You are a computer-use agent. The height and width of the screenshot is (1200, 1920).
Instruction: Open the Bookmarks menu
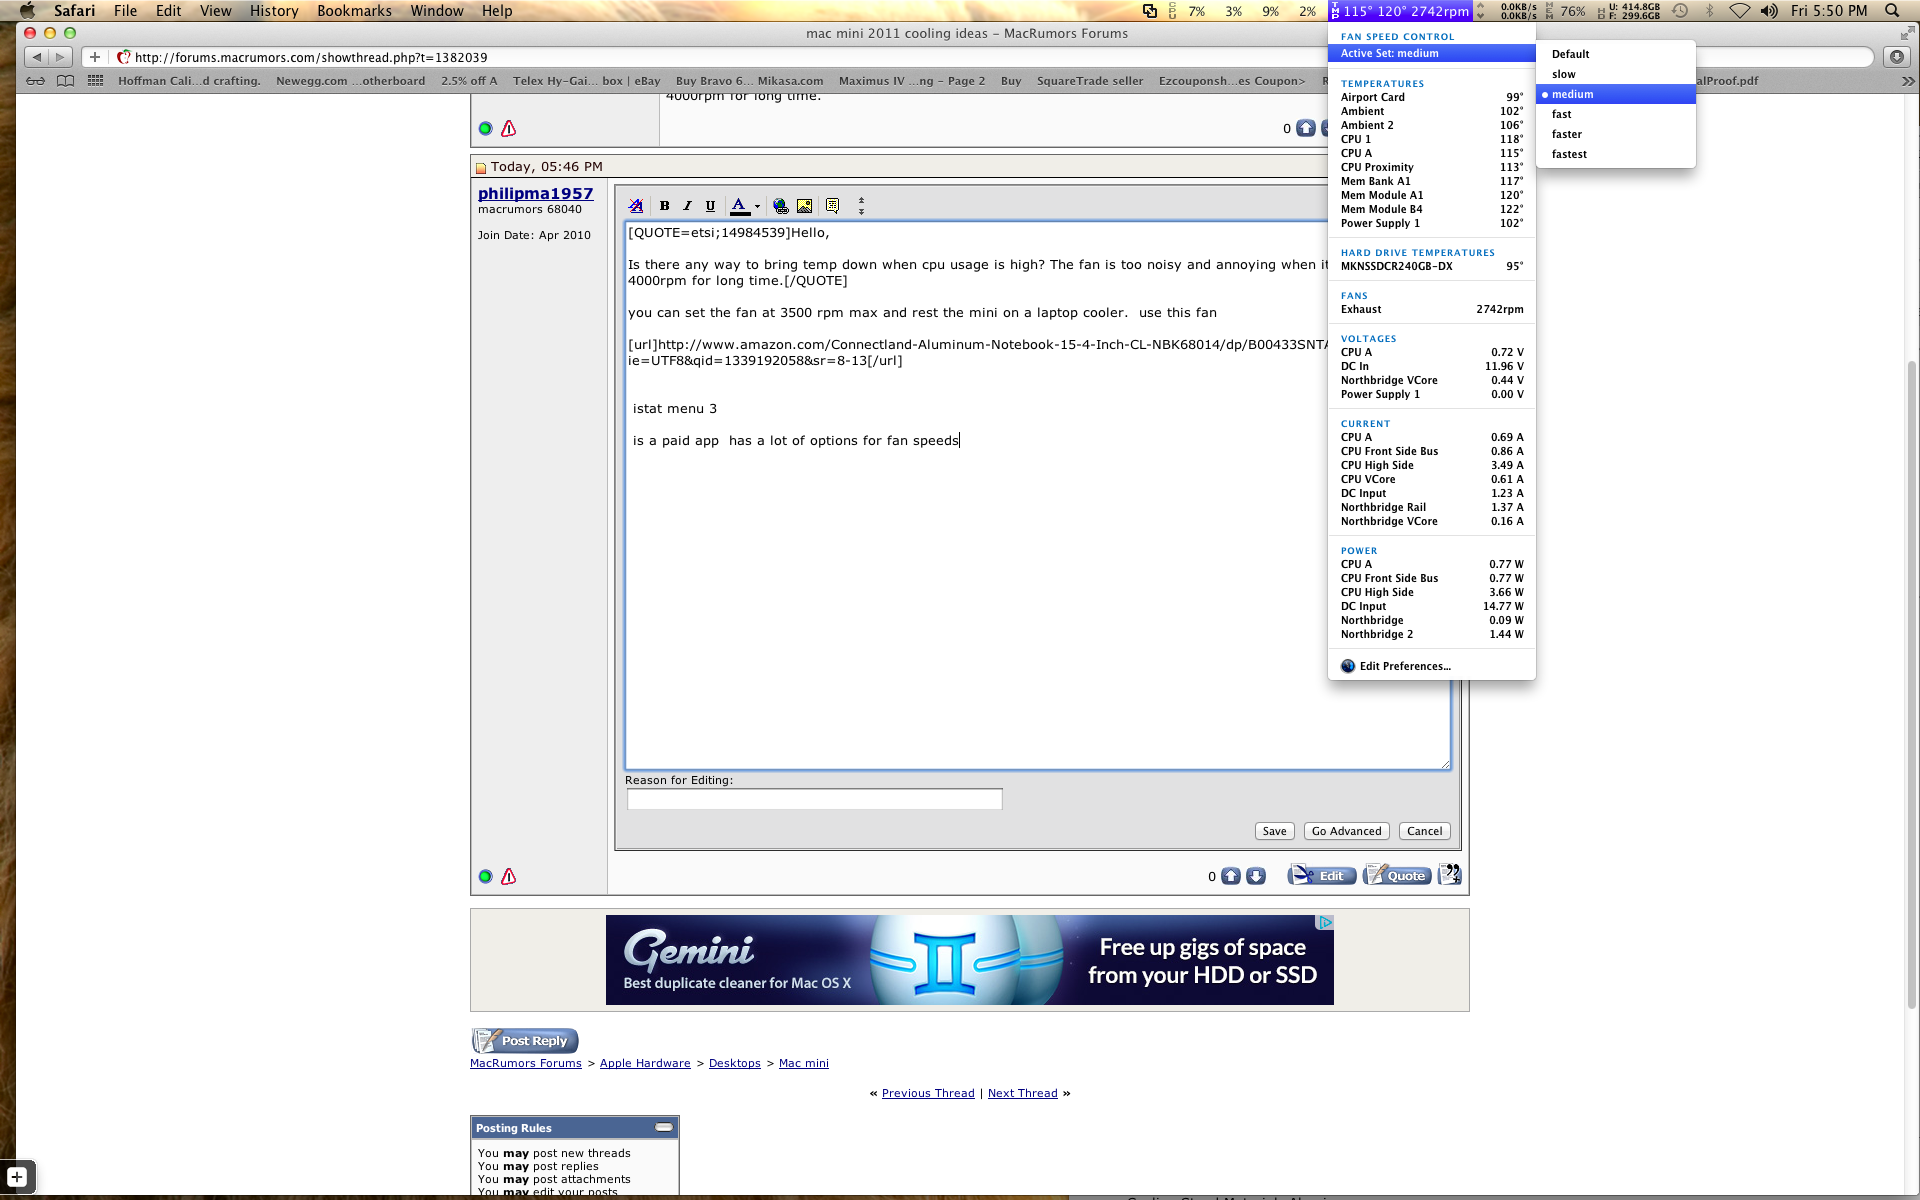pyautogui.click(x=354, y=11)
